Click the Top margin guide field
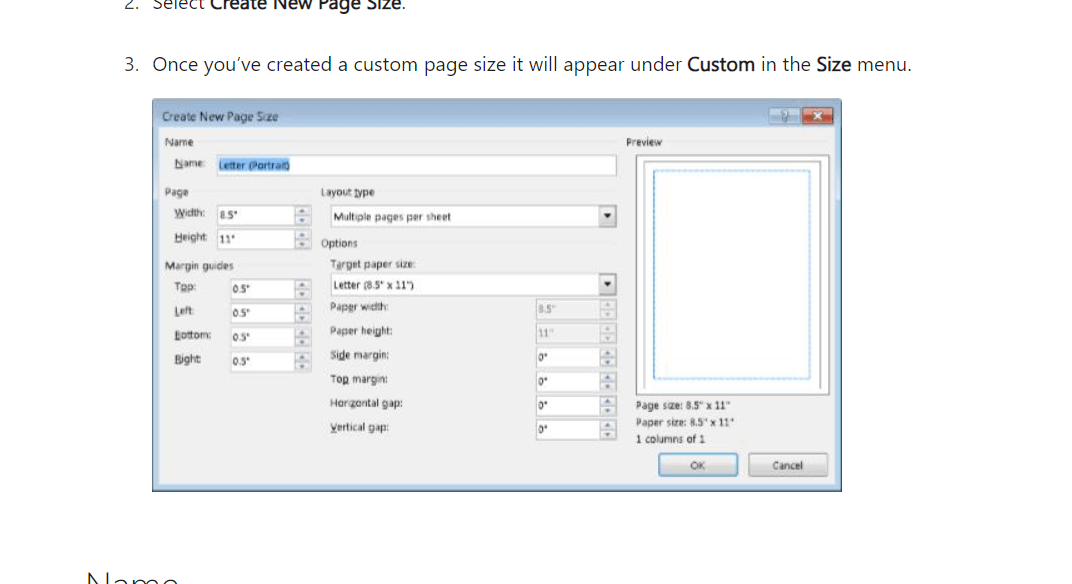This screenshot has height=584, width=1072. point(263,289)
